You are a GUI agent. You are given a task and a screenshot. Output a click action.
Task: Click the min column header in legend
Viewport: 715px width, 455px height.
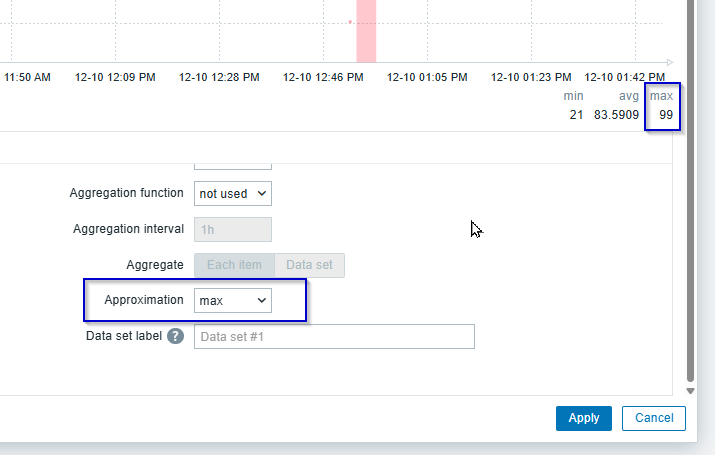(573, 96)
